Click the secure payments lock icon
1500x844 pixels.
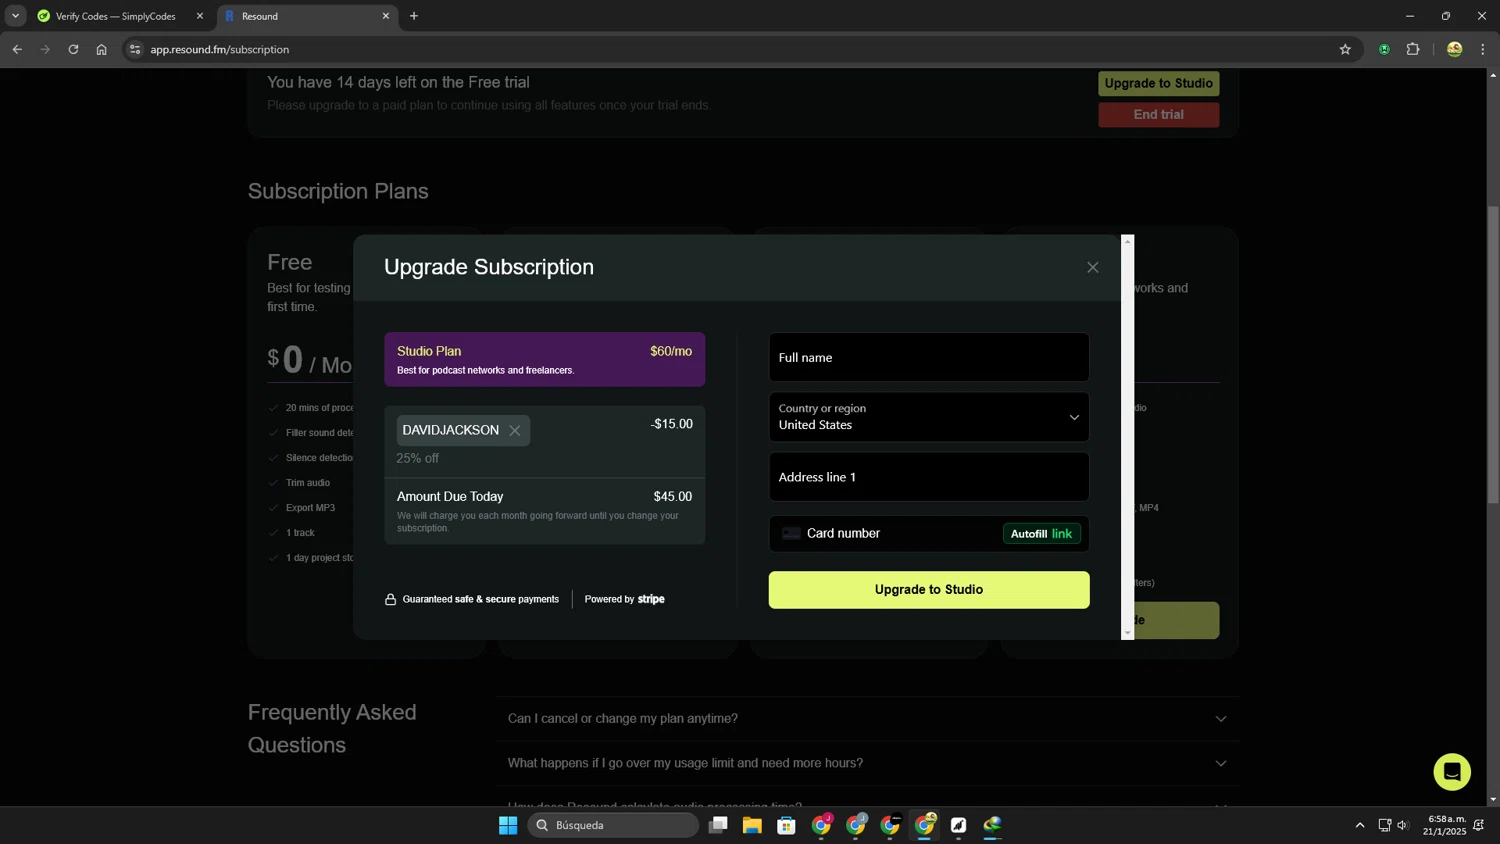pyautogui.click(x=391, y=600)
